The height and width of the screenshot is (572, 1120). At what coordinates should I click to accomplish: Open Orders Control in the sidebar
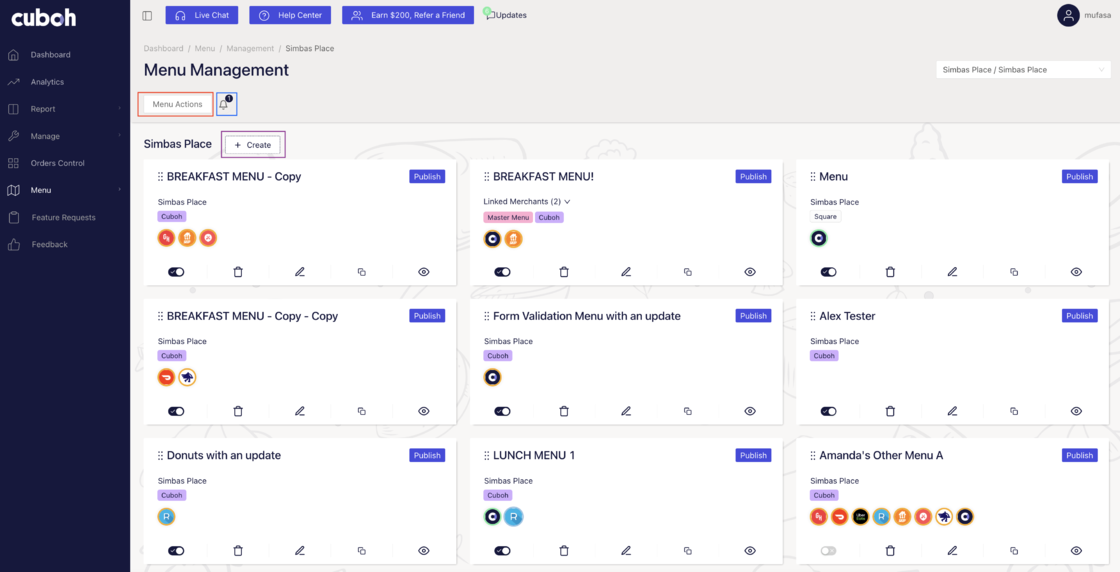coord(57,163)
